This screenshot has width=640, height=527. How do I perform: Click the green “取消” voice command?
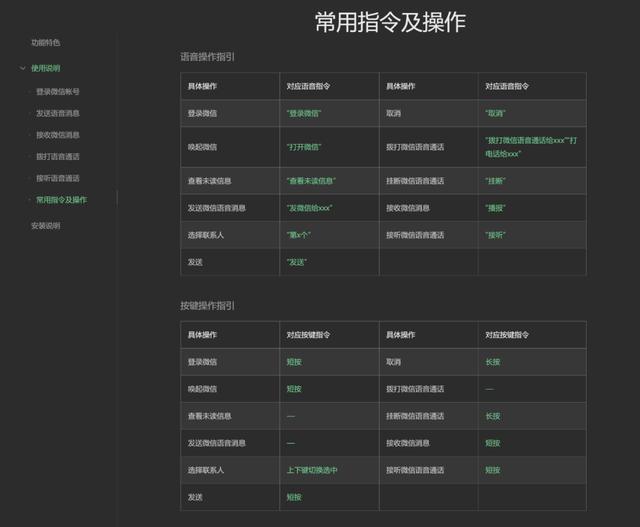[495, 113]
